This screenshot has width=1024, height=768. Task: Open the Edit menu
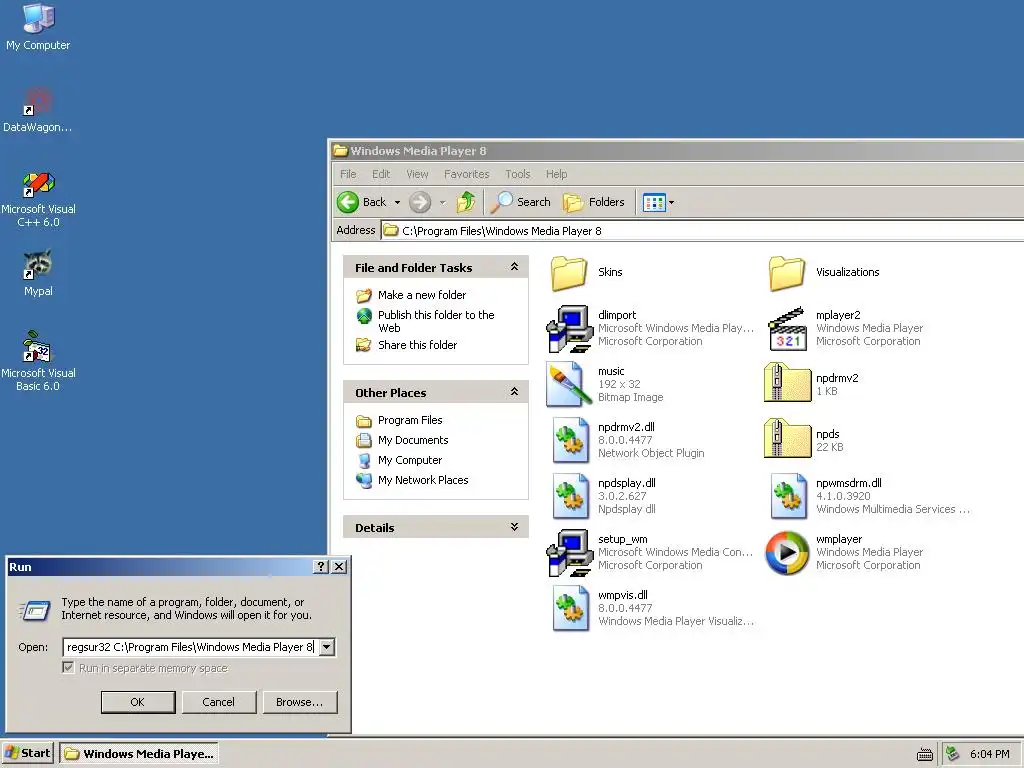click(x=381, y=174)
